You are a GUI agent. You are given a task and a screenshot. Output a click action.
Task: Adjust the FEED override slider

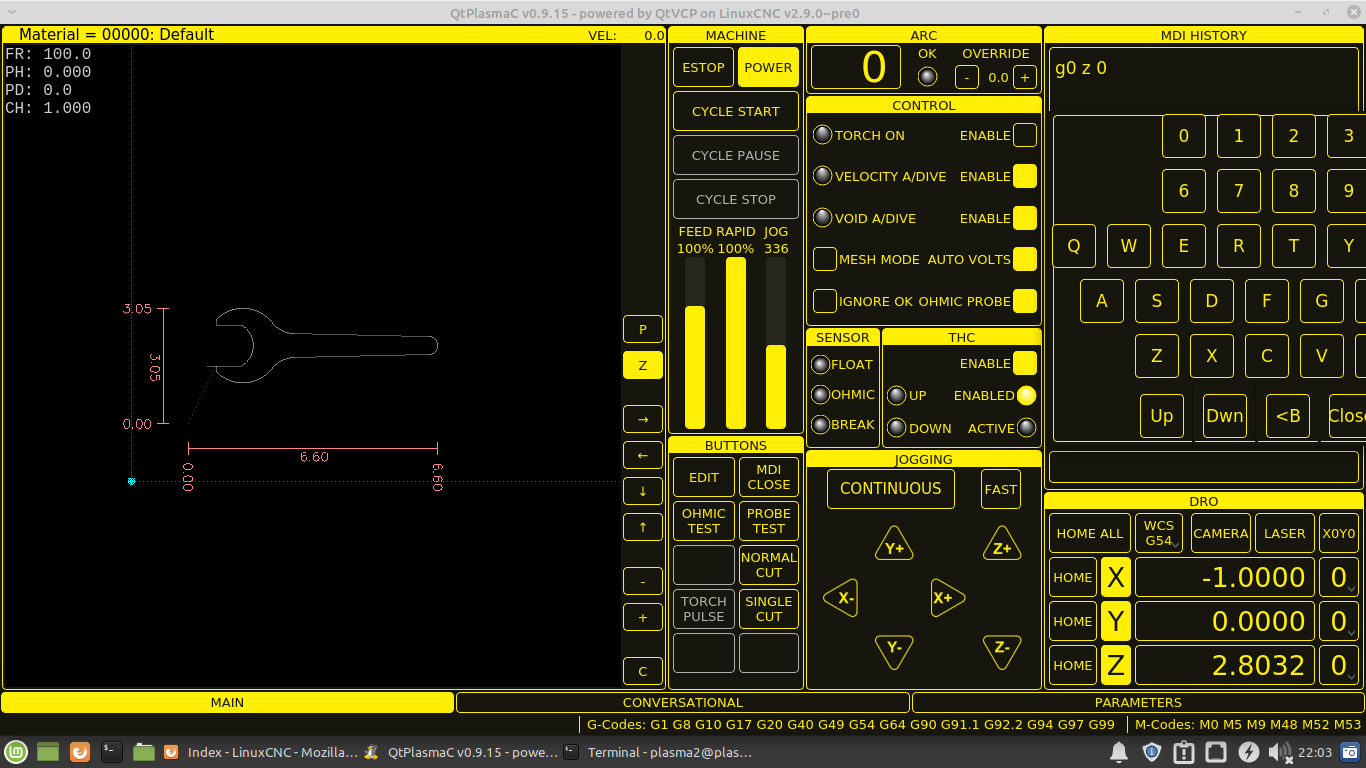coord(695,343)
